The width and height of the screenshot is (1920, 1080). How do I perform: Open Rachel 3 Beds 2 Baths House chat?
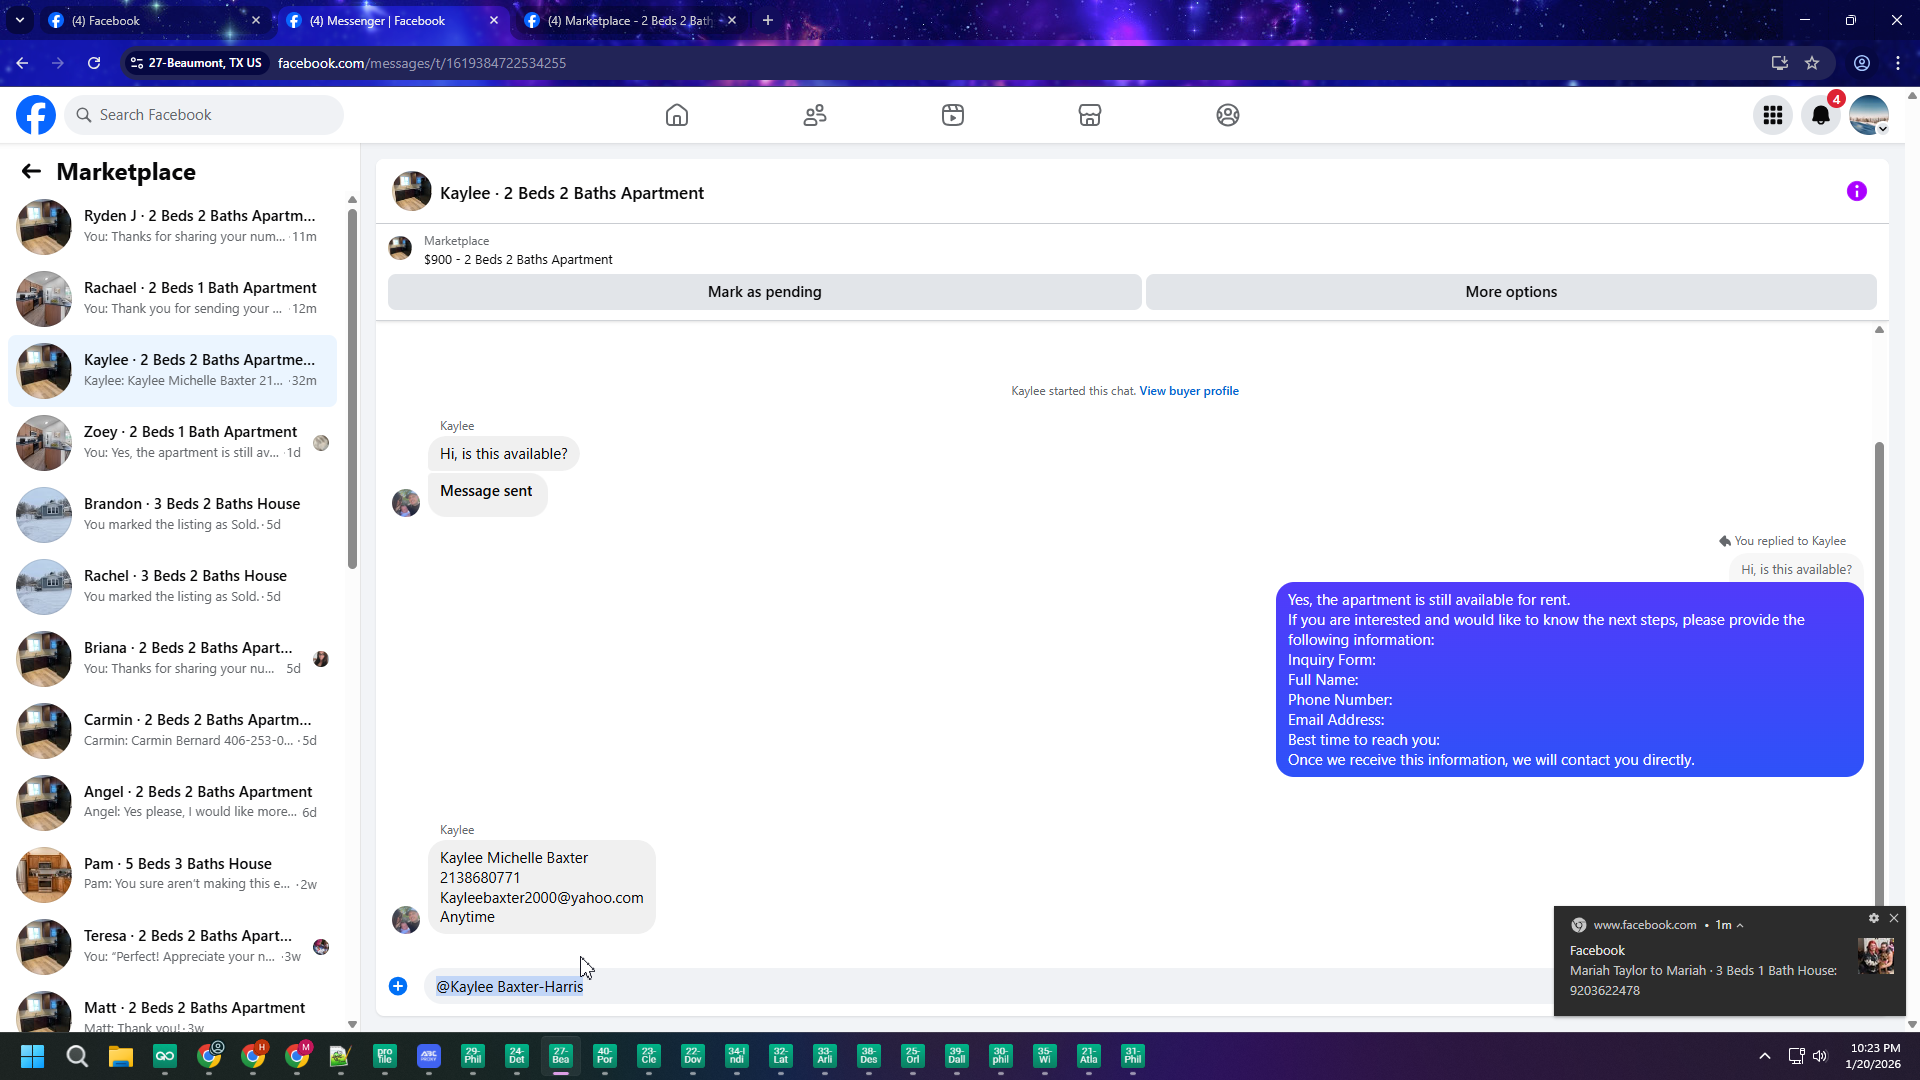(172, 586)
